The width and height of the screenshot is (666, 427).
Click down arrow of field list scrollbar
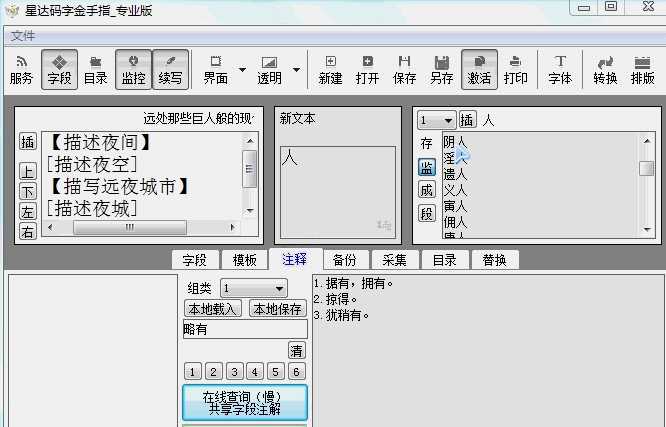click(x=250, y=211)
